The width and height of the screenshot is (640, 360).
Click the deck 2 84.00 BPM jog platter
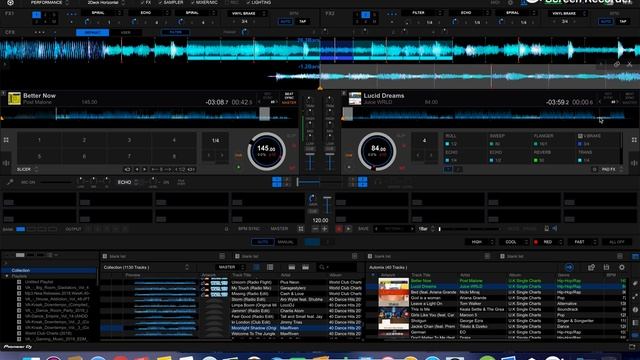[x=377, y=151]
